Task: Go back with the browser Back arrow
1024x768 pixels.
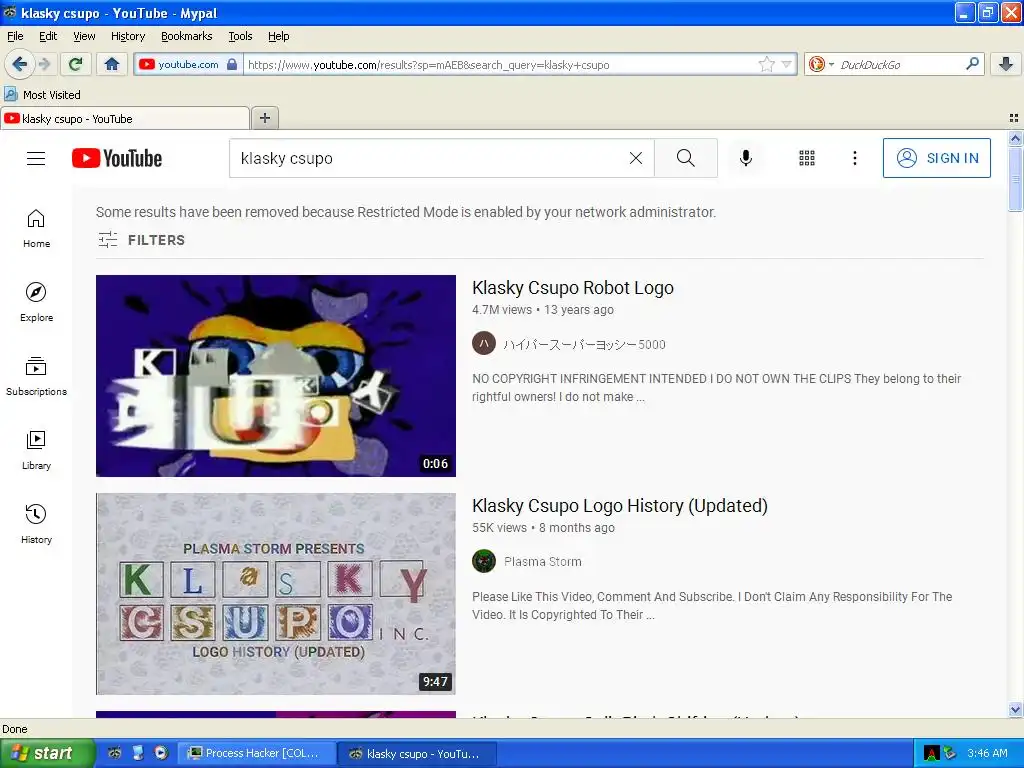Action: tap(19, 64)
